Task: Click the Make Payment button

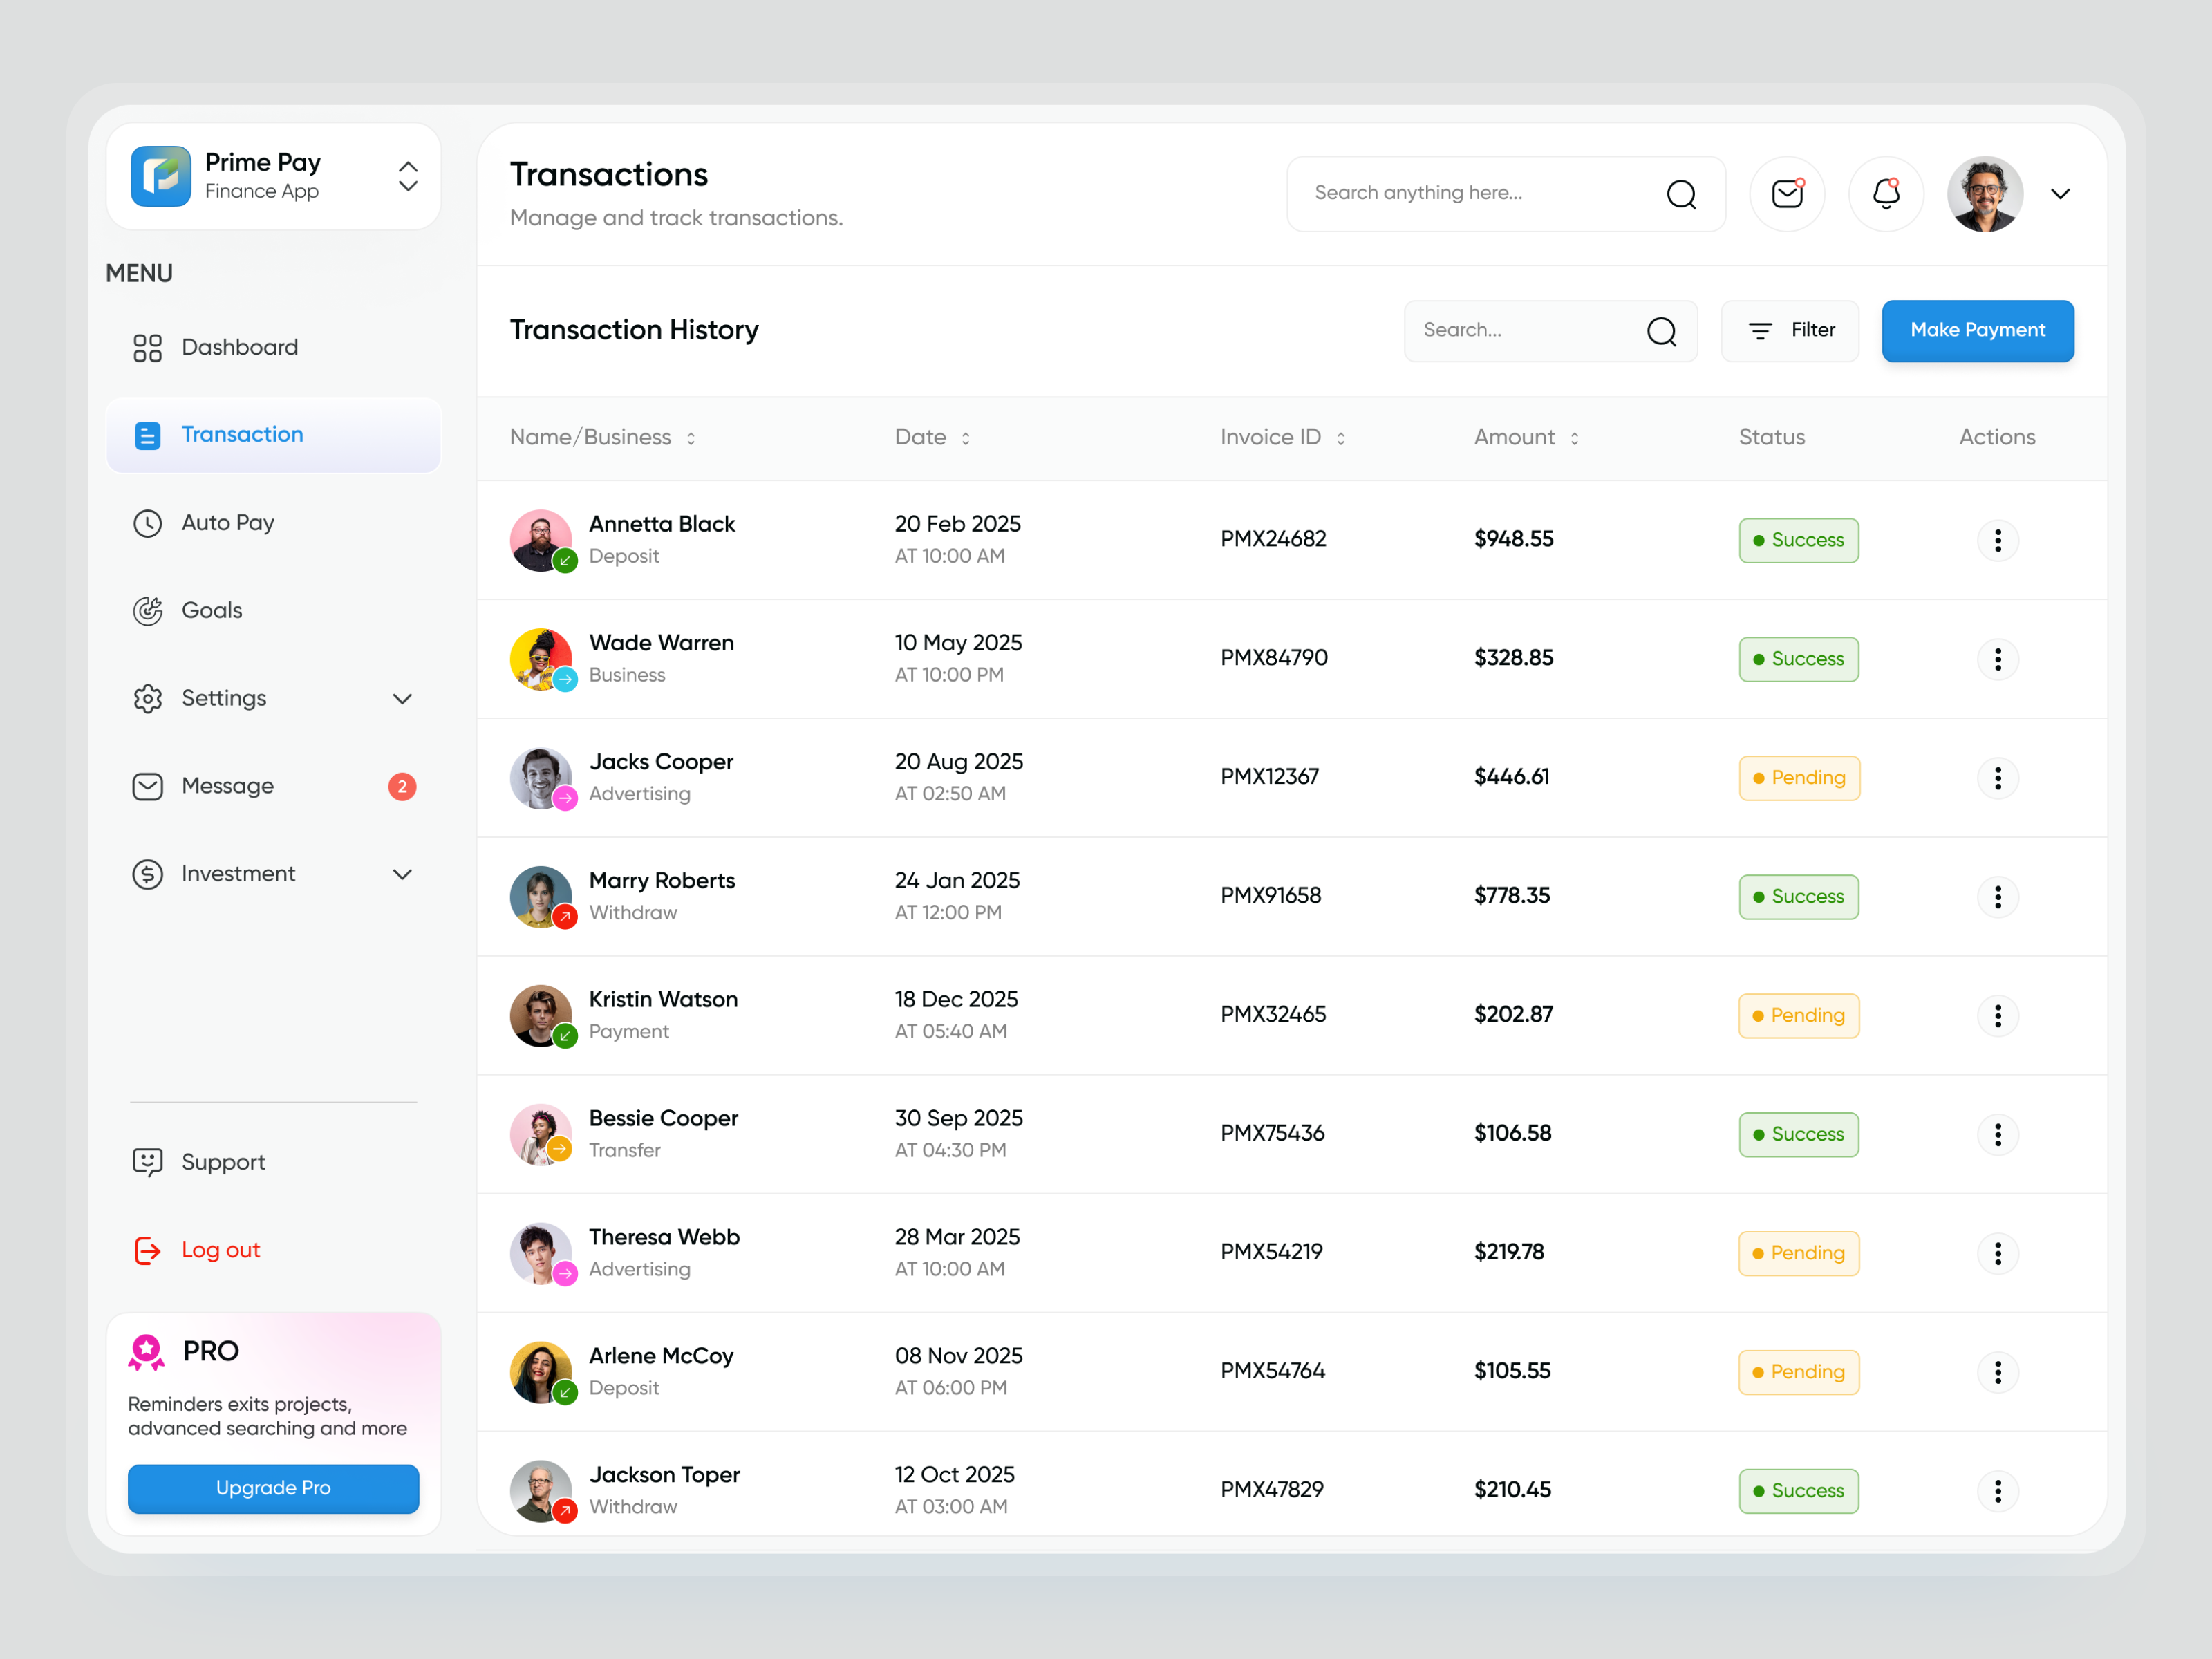Action: (x=1977, y=331)
